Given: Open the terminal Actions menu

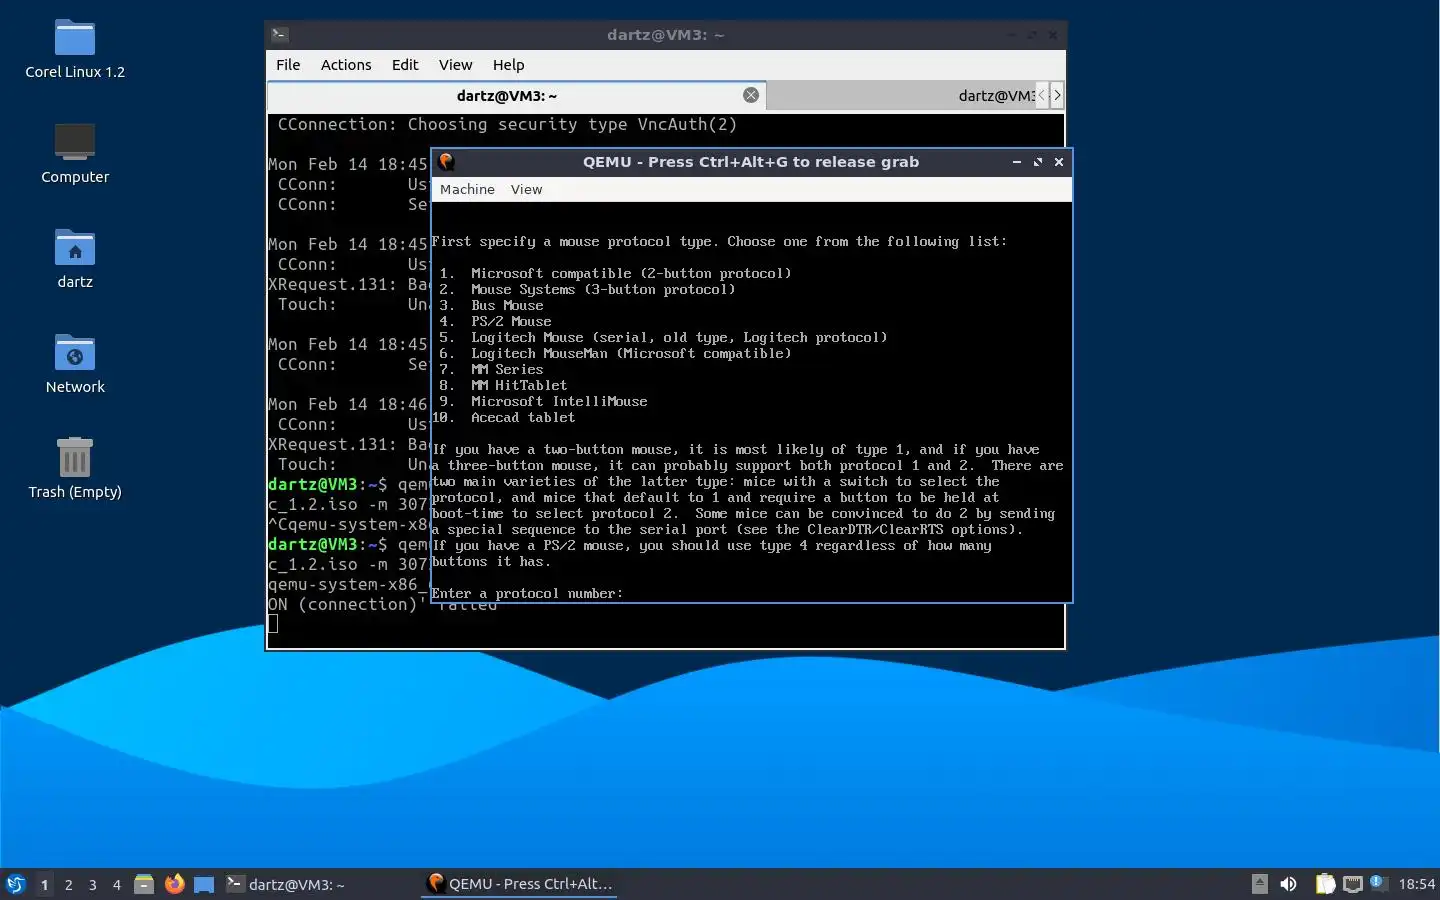Looking at the screenshot, I should pos(346,65).
